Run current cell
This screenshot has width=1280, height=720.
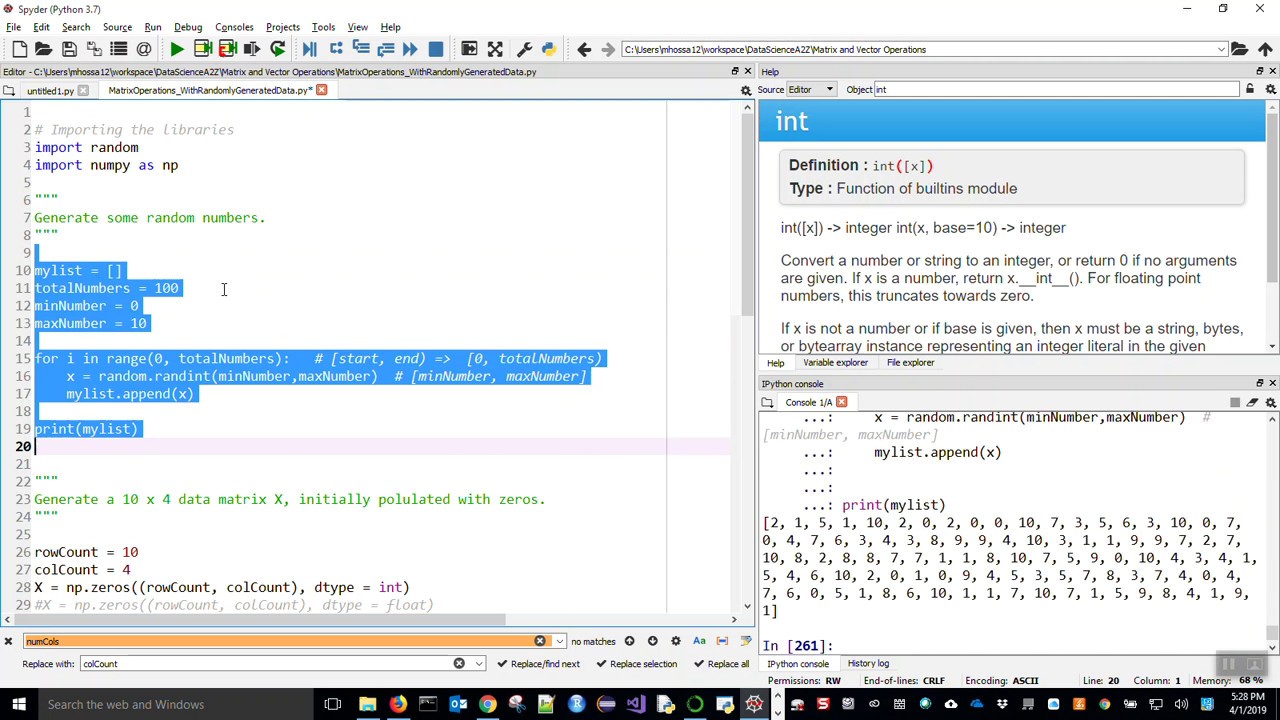tap(202, 49)
